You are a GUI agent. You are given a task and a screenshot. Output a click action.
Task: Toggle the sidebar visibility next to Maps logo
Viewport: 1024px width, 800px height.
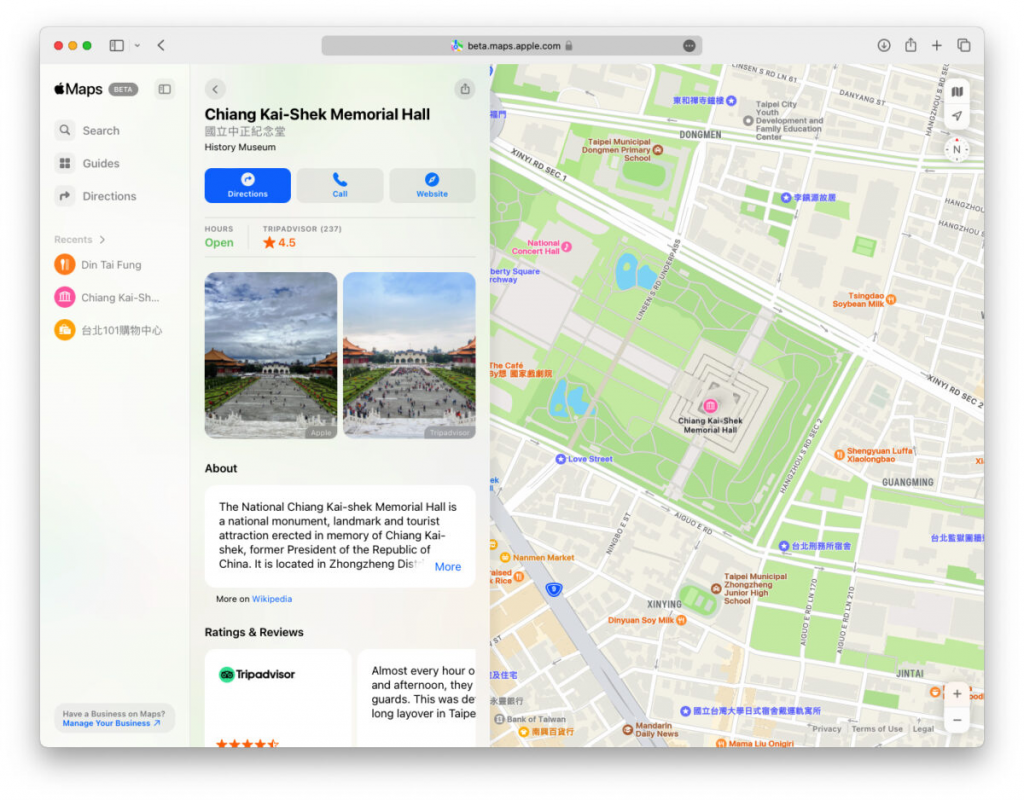164,89
